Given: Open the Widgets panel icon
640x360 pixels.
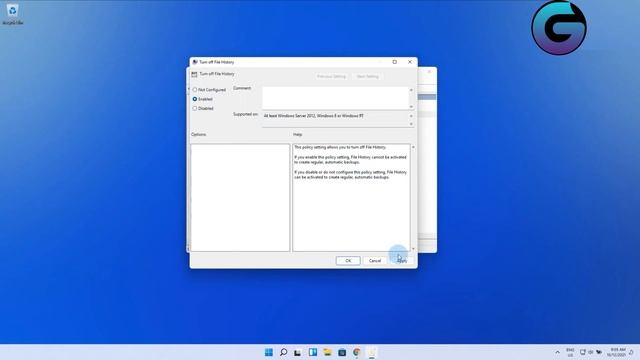Looking at the screenshot, I should pyautogui.click(x=313, y=352).
